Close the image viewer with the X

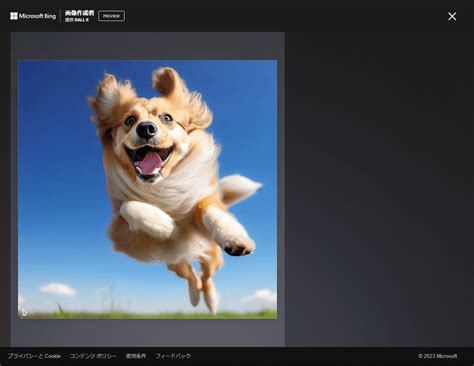(x=452, y=16)
